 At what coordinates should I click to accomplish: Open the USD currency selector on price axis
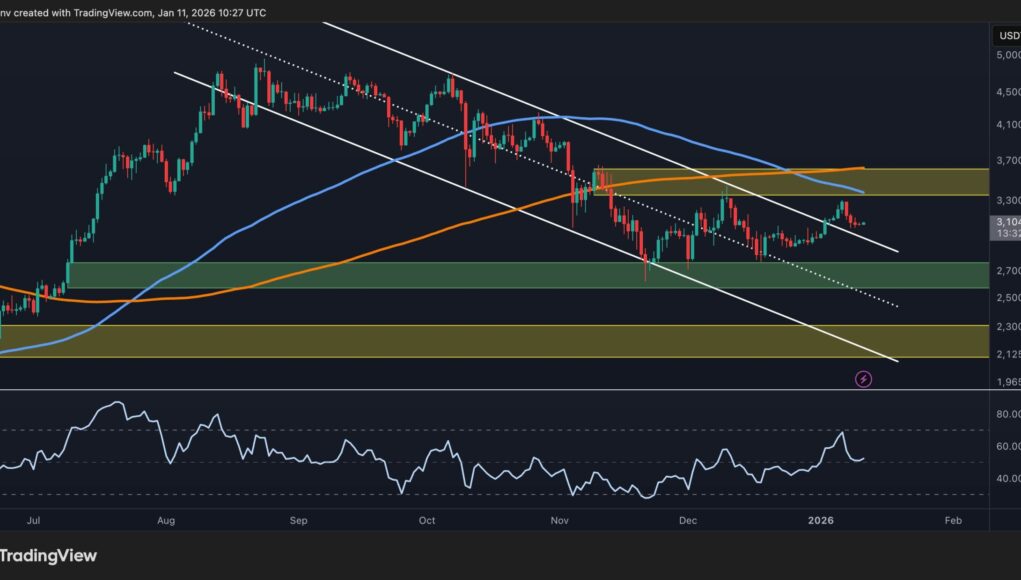(x=1006, y=36)
